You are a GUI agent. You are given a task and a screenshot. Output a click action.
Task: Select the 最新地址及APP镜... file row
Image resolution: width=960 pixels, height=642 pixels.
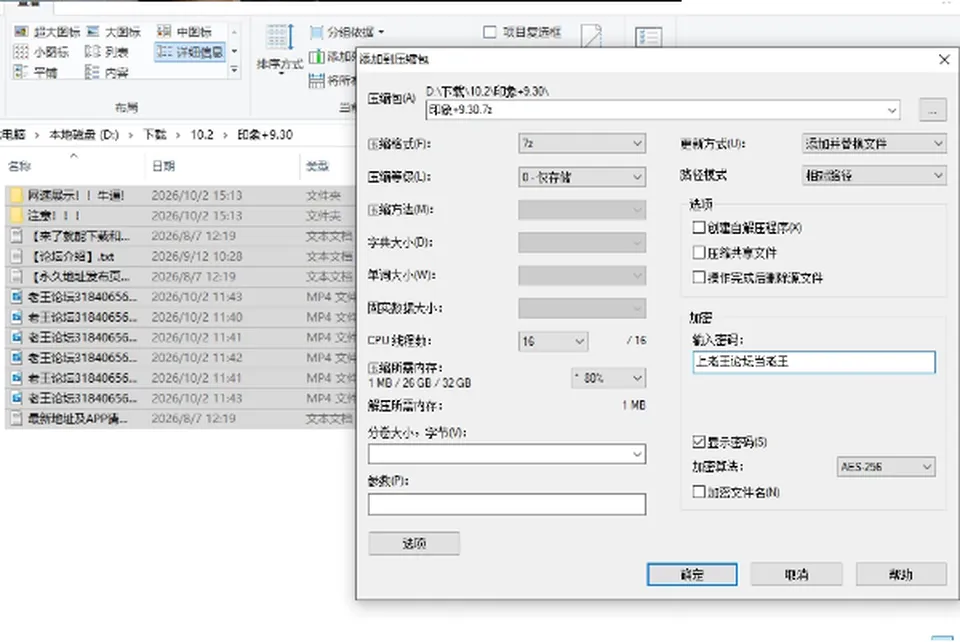pos(181,419)
